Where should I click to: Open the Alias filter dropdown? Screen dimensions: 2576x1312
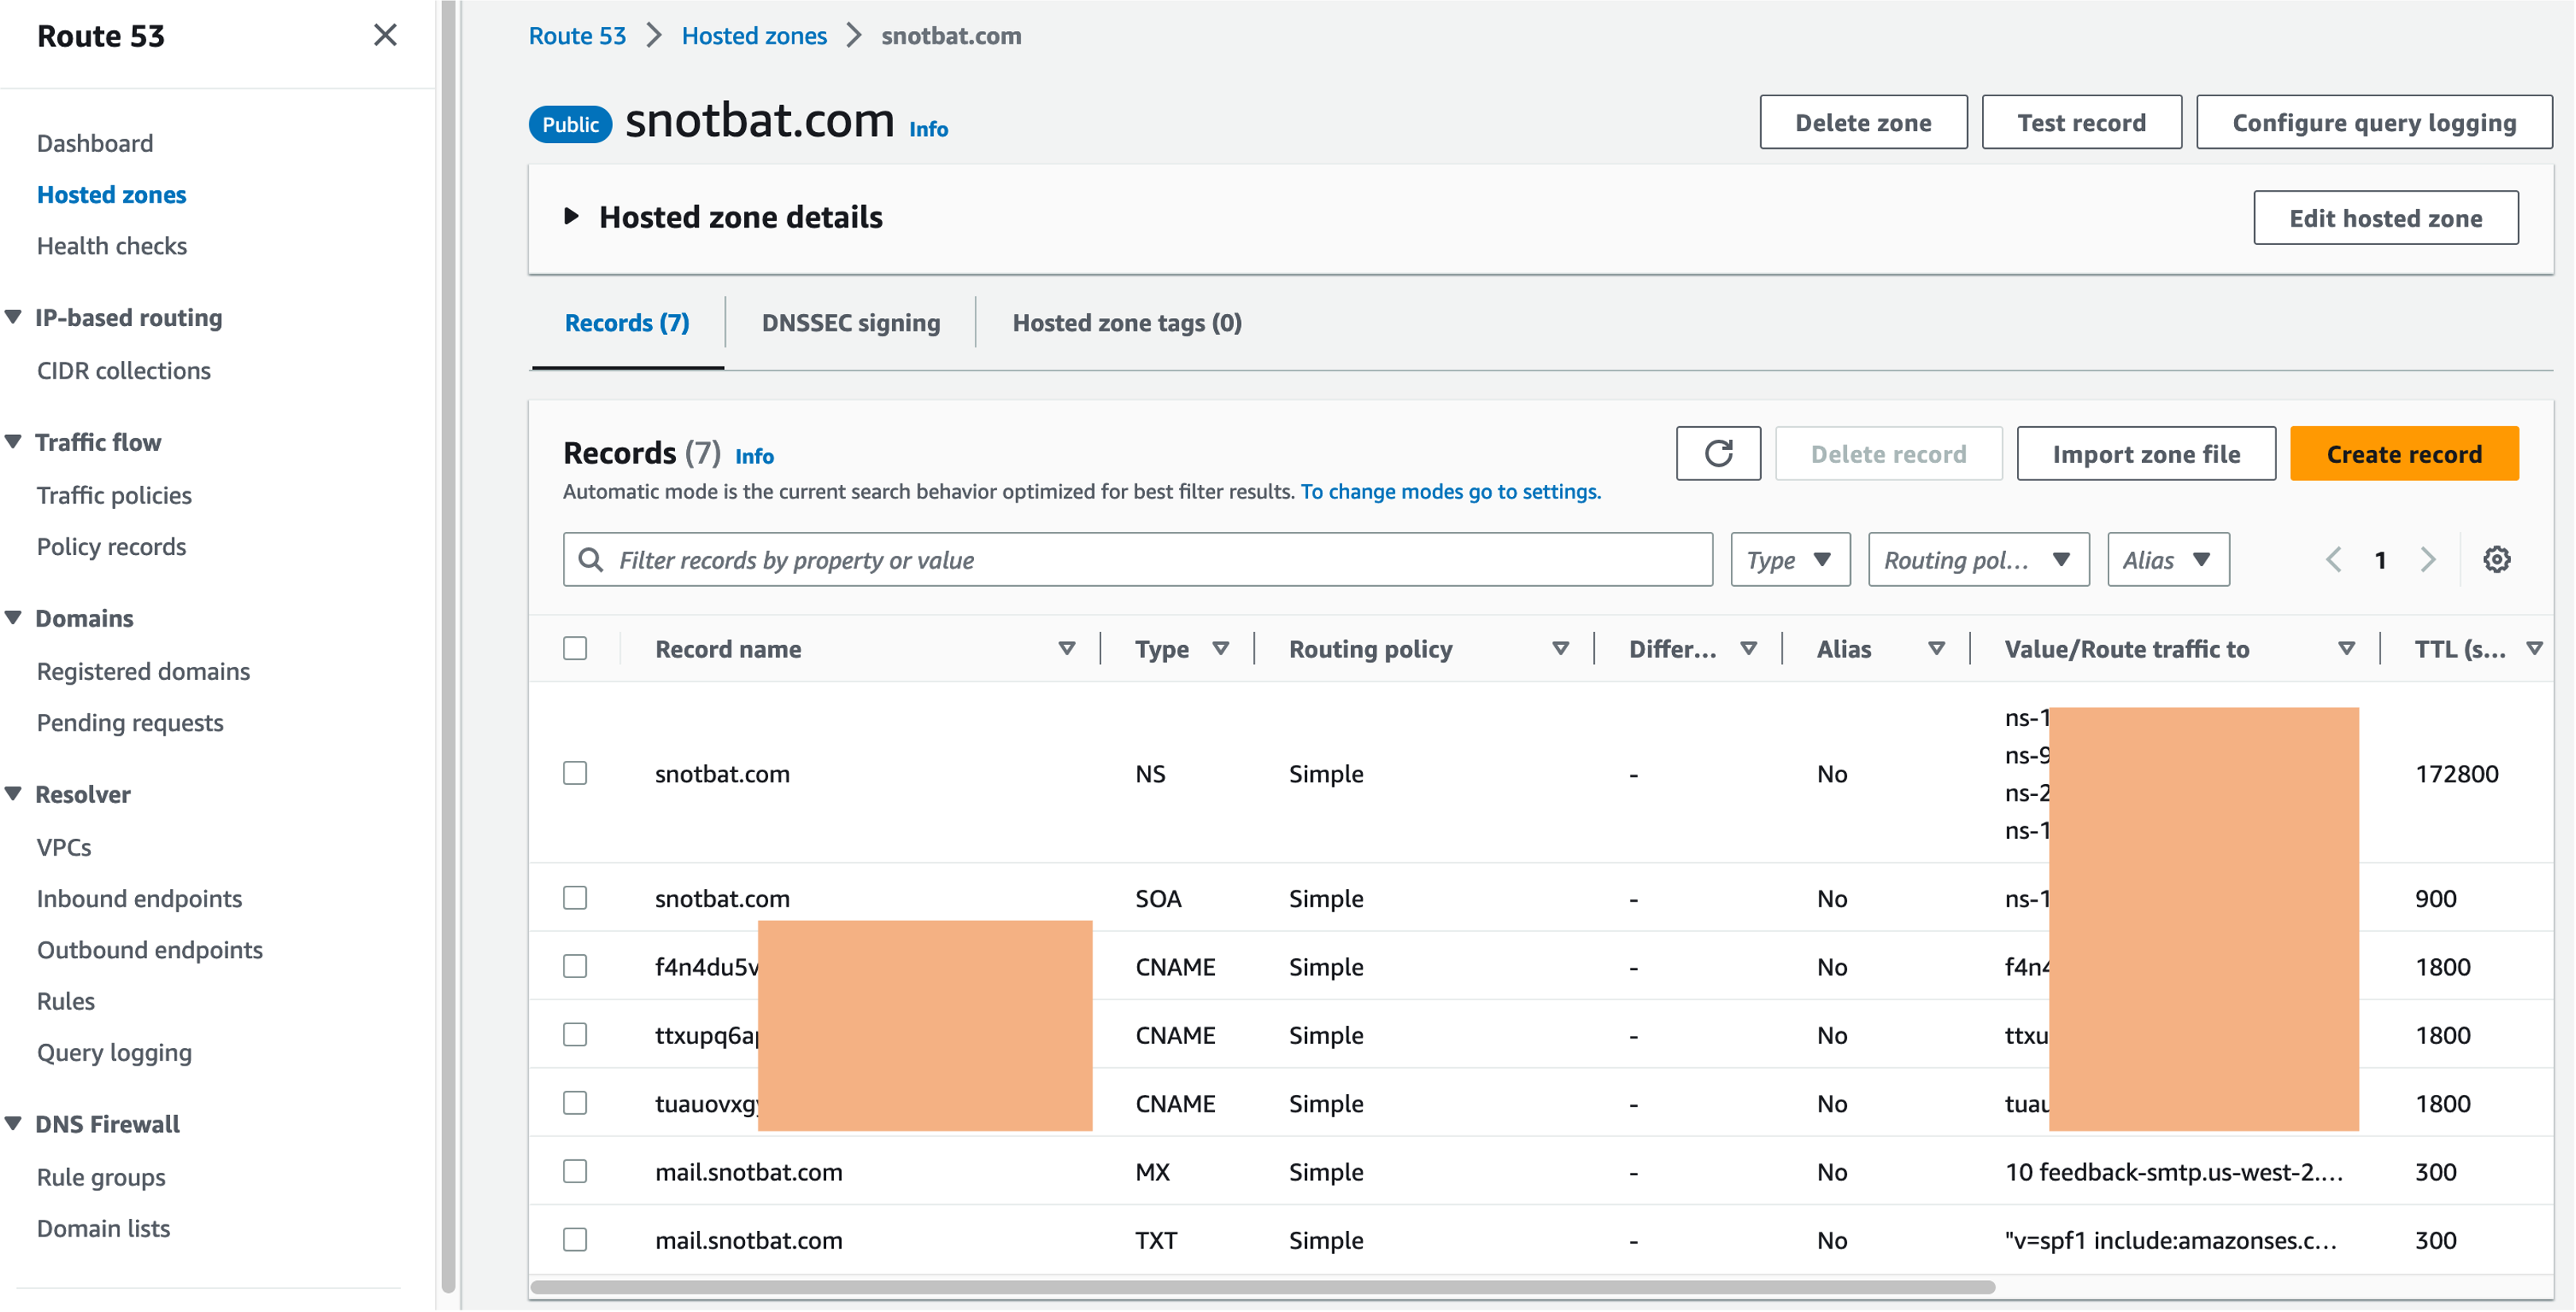pyautogui.click(x=2168, y=560)
